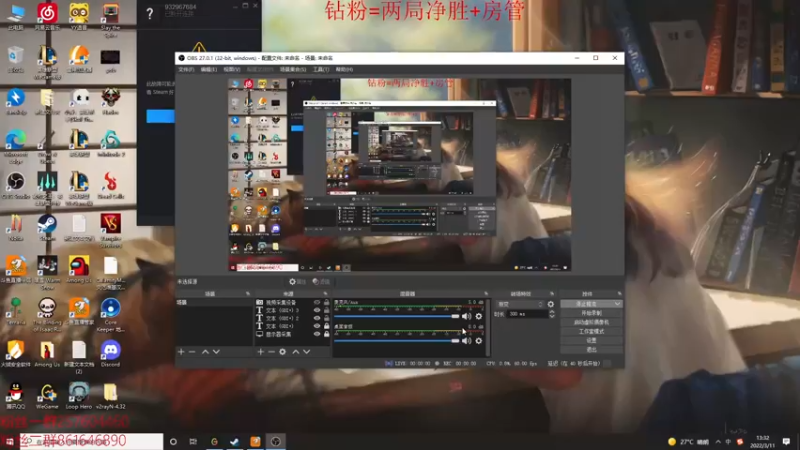
Task: Toggle visibility of 文本 (GDI+) 2 source
Action: [x=317, y=318]
